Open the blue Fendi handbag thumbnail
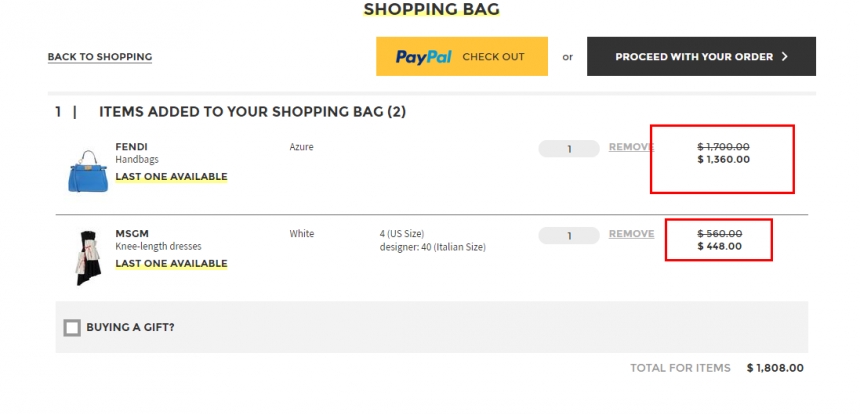This screenshot has width=860, height=414. point(88,171)
